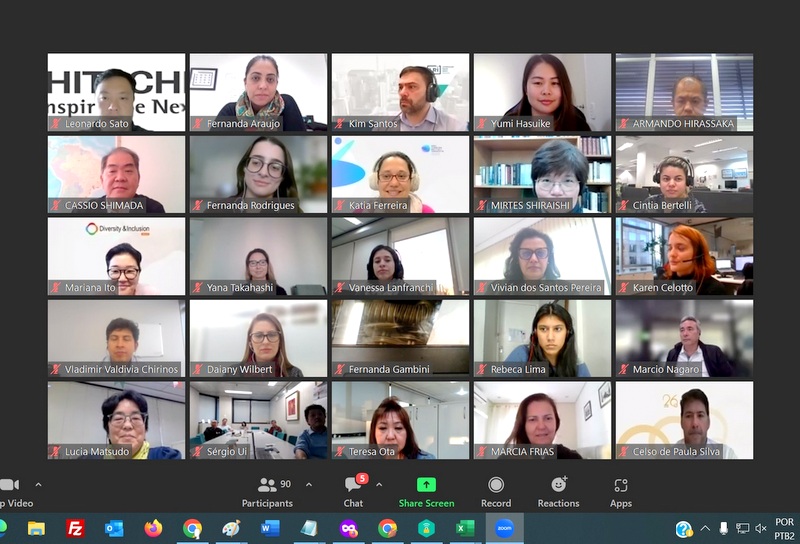This screenshot has height=544, width=800.
Task: Toggle microphone icon in the system tray
Action: coord(723,528)
